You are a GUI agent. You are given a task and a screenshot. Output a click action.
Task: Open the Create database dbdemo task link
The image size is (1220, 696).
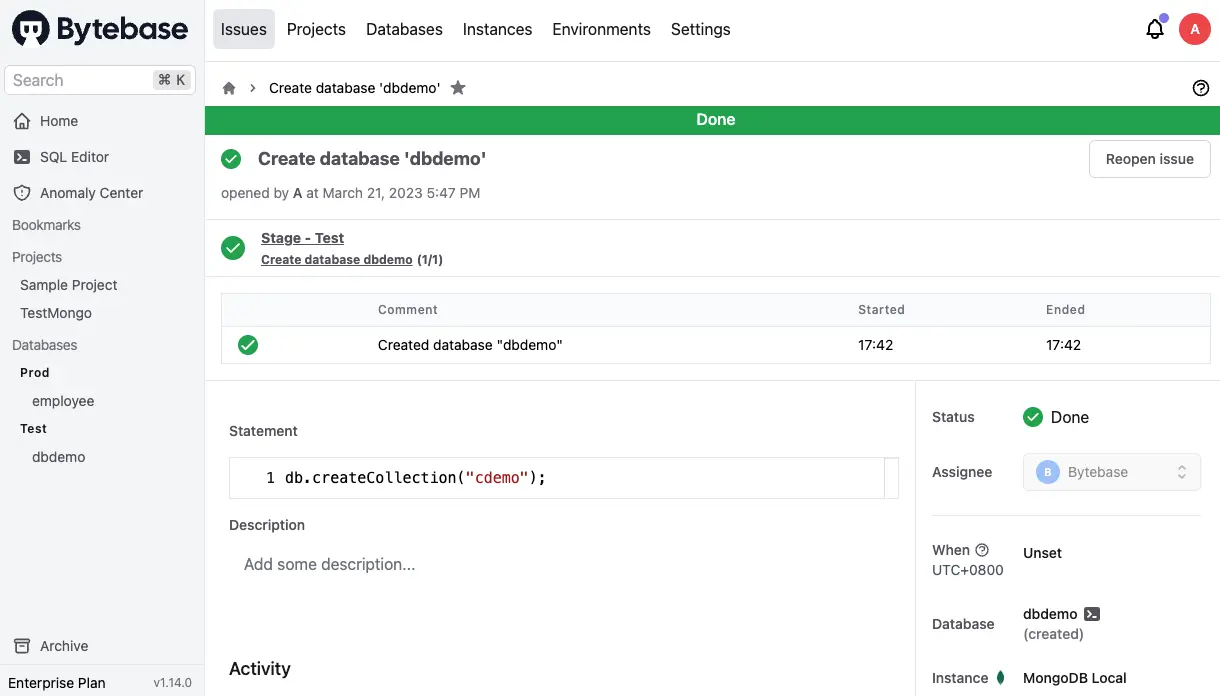point(337,259)
